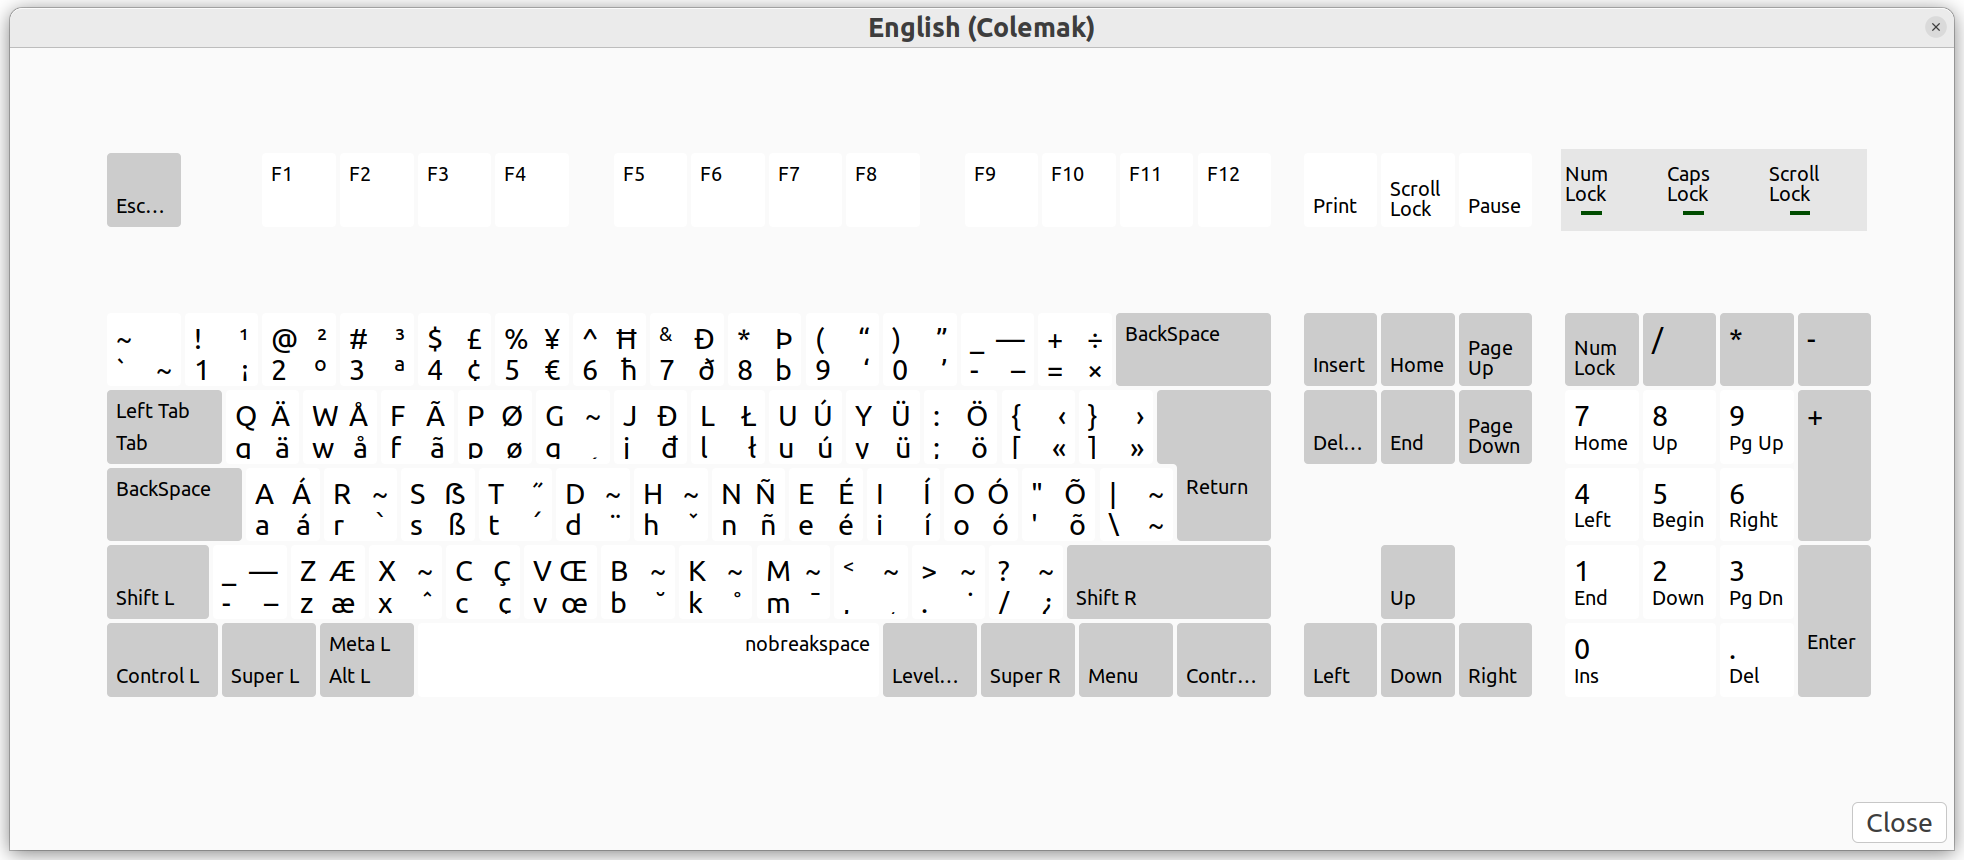Click the Shift L key
This screenshot has width=1964, height=860.
click(158, 582)
